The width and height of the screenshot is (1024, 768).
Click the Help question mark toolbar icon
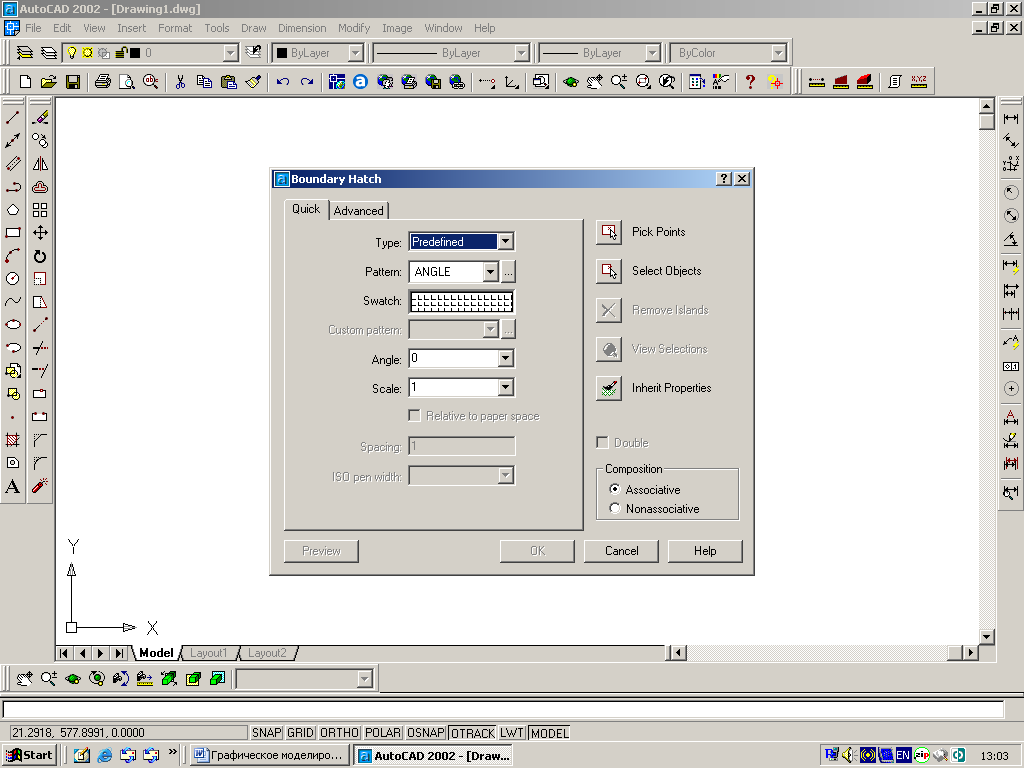pyautogui.click(x=750, y=82)
